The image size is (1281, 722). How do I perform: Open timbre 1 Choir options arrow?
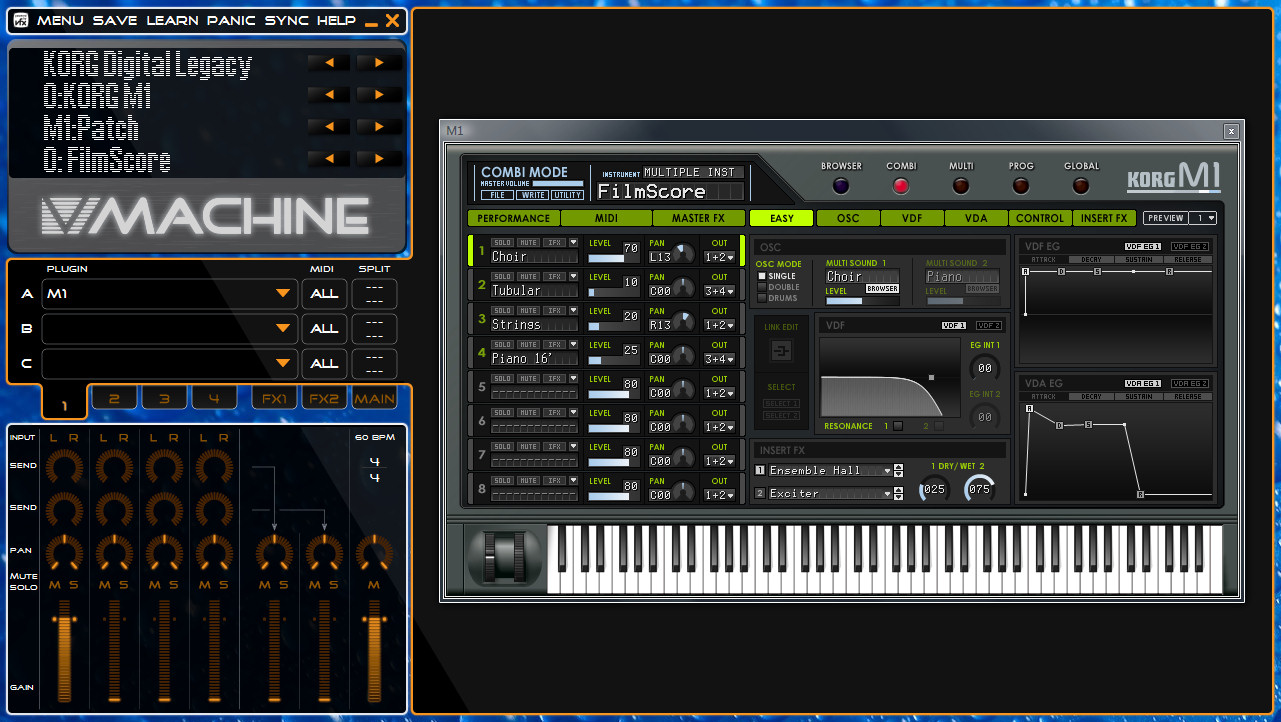[x=574, y=242]
